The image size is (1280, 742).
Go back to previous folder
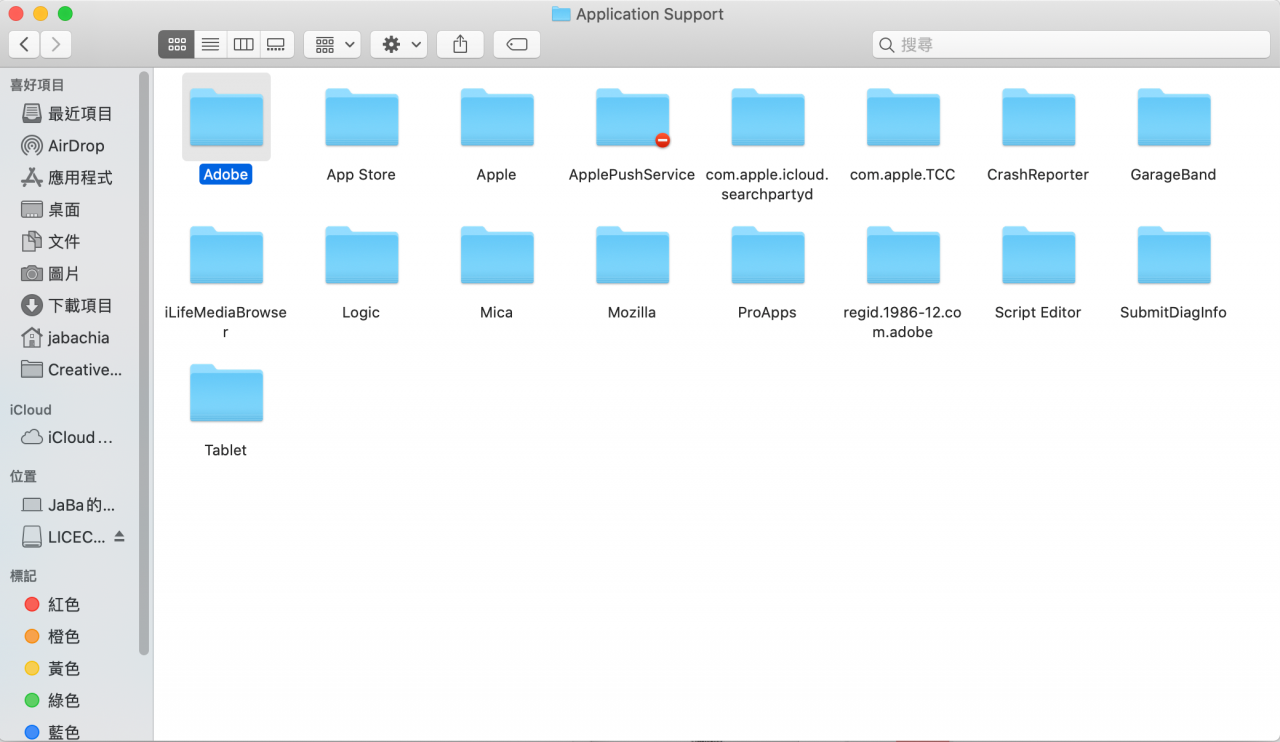[24, 44]
